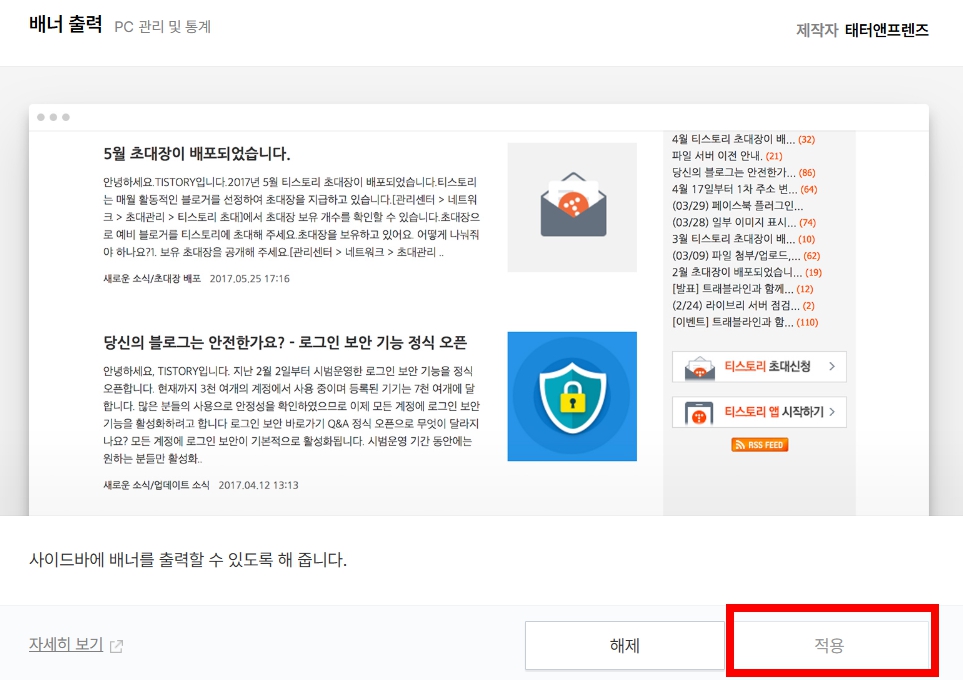Click the date 2017.05.25 17:16
The image size is (963, 680).
249,278
